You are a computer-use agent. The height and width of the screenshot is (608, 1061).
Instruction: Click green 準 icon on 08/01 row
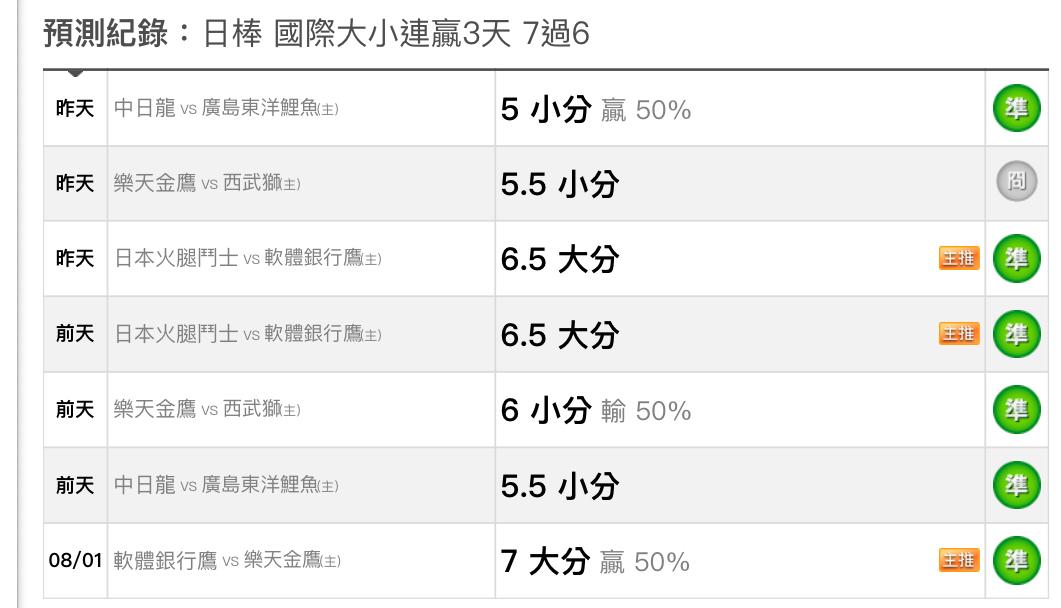(x=1016, y=560)
